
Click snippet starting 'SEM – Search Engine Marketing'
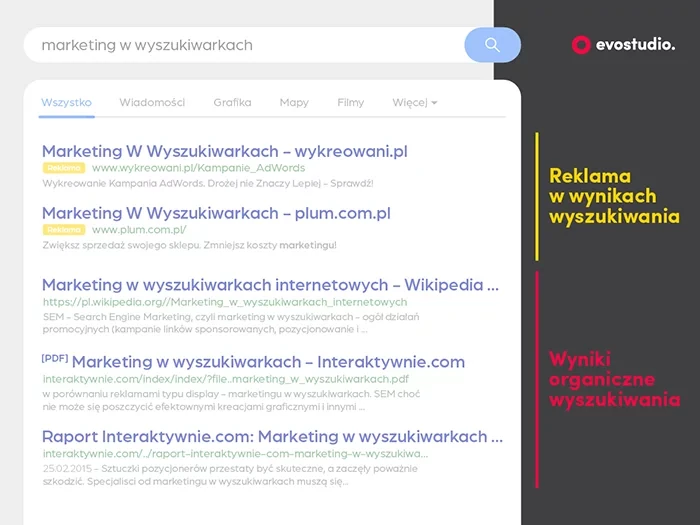pos(231,323)
